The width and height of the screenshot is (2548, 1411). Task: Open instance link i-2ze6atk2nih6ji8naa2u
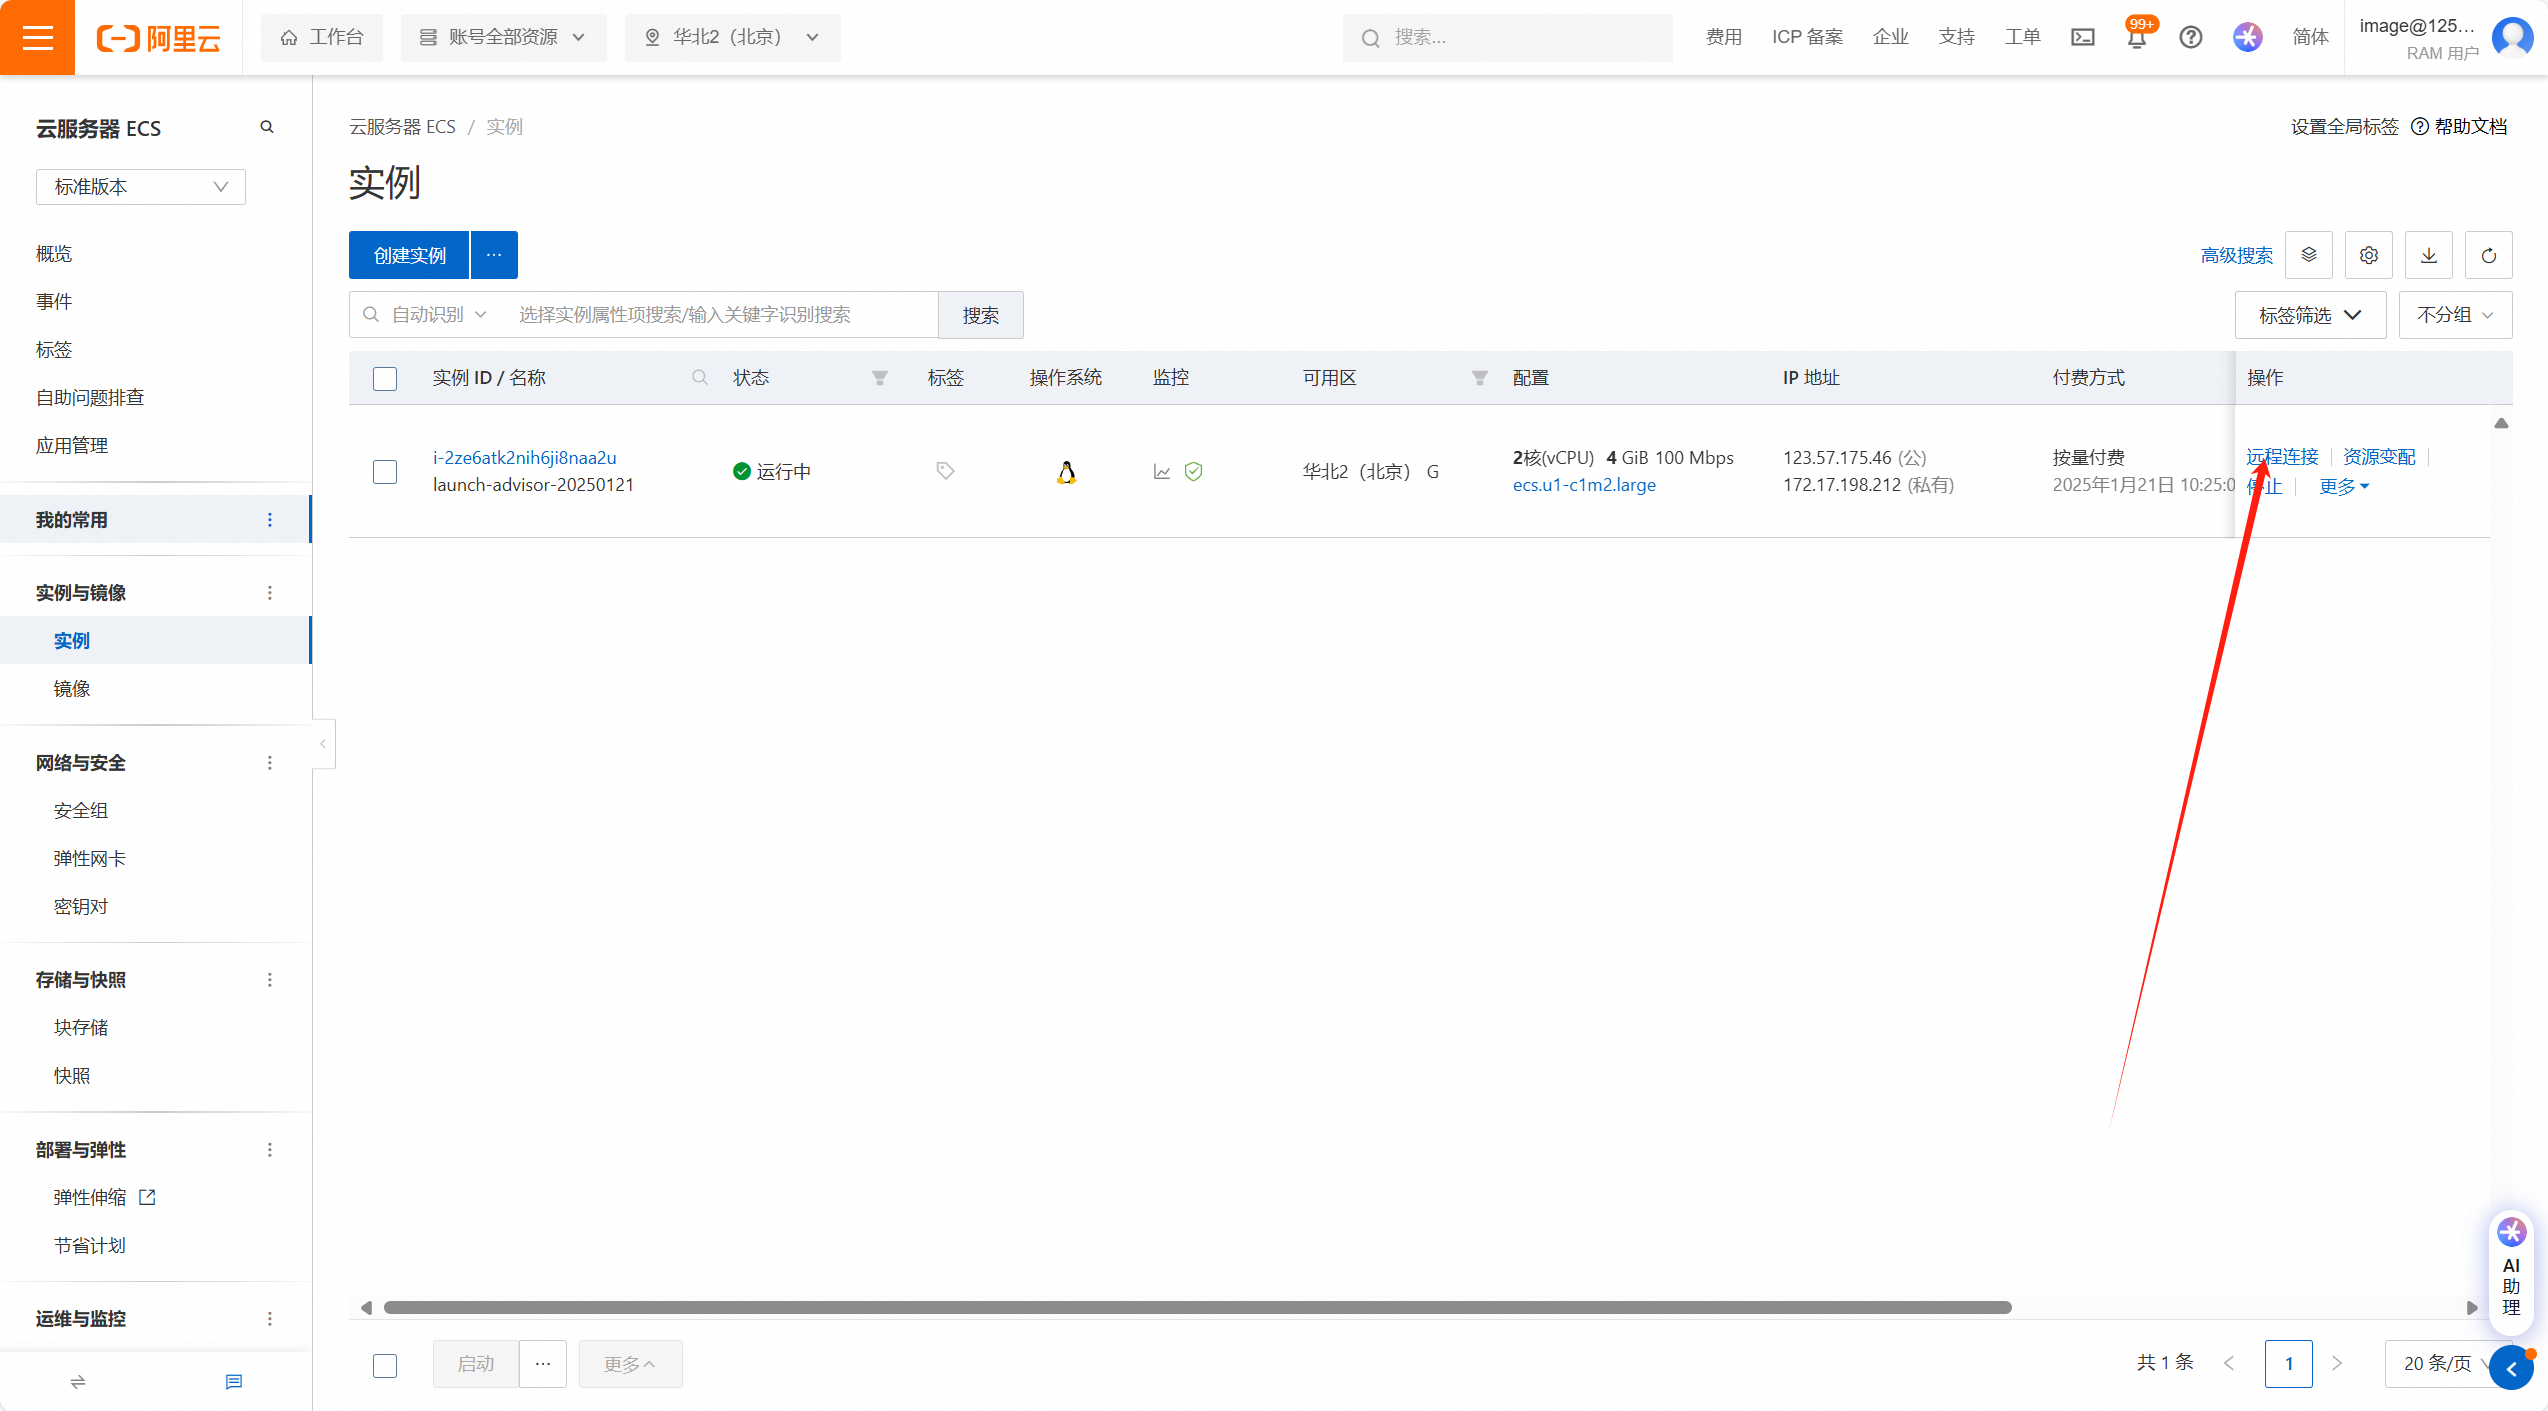(x=524, y=458)
